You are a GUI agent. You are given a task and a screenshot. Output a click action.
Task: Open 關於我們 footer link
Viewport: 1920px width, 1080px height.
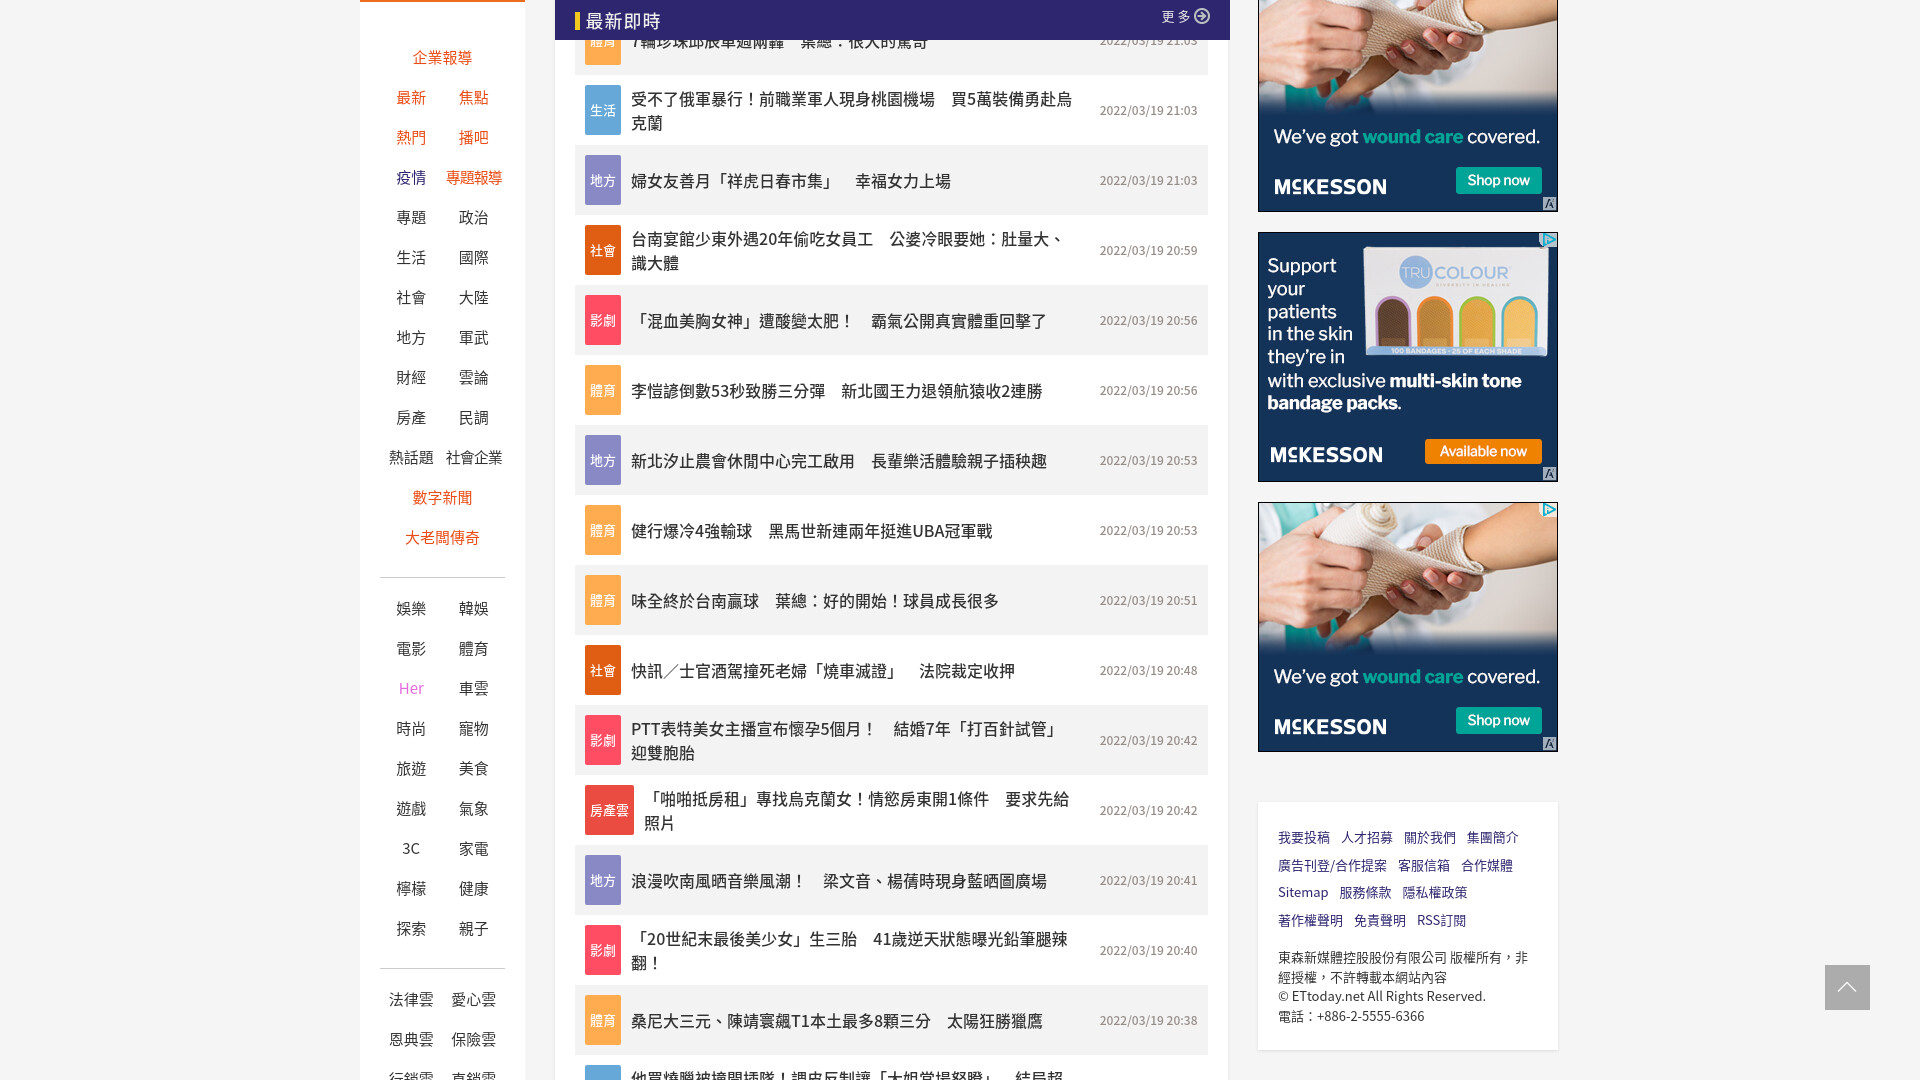1430,837
